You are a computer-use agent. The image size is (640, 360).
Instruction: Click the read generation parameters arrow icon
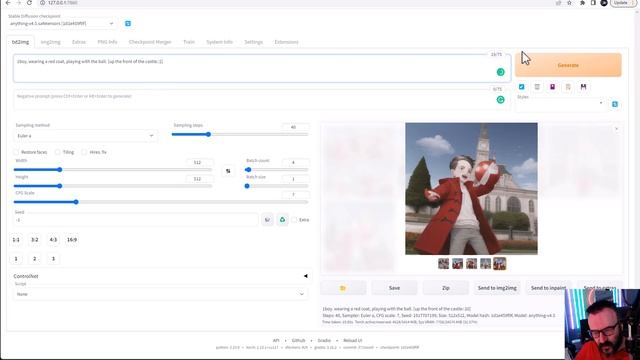pos(522,87)
